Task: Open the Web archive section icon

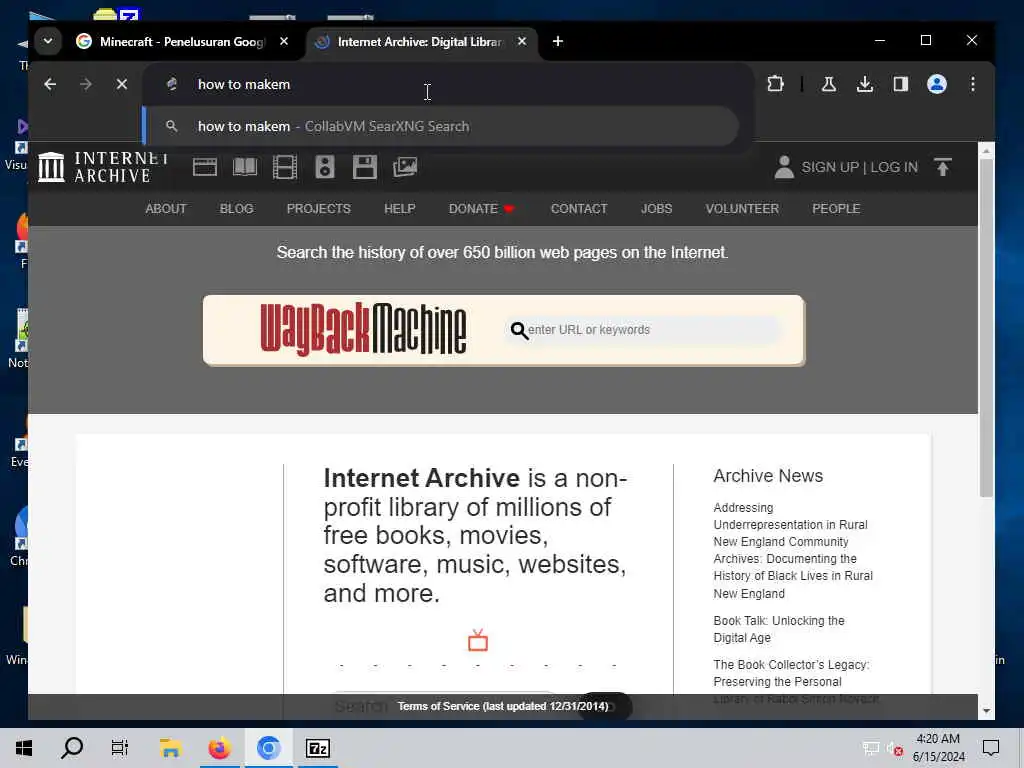Action: tap(204, 167)
